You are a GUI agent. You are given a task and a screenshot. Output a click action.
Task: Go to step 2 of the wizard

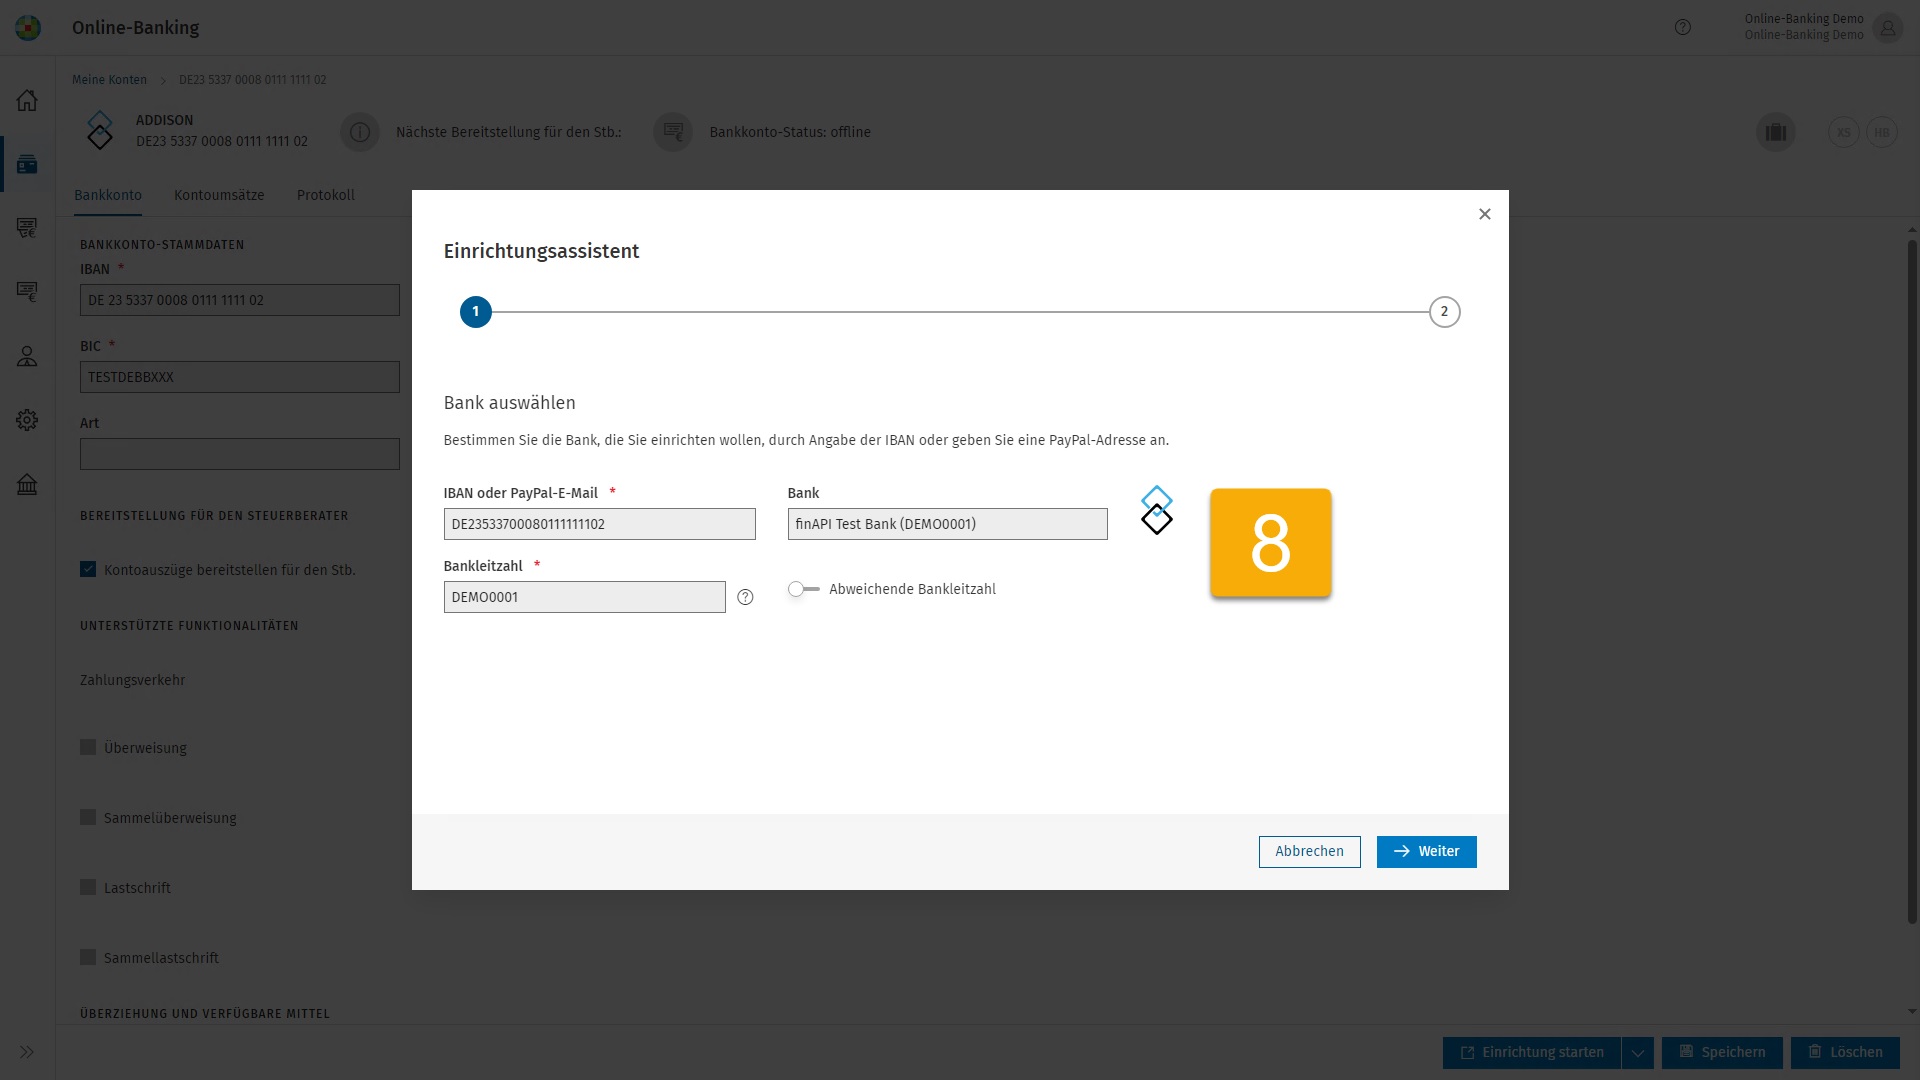[x=1444, y=312]
